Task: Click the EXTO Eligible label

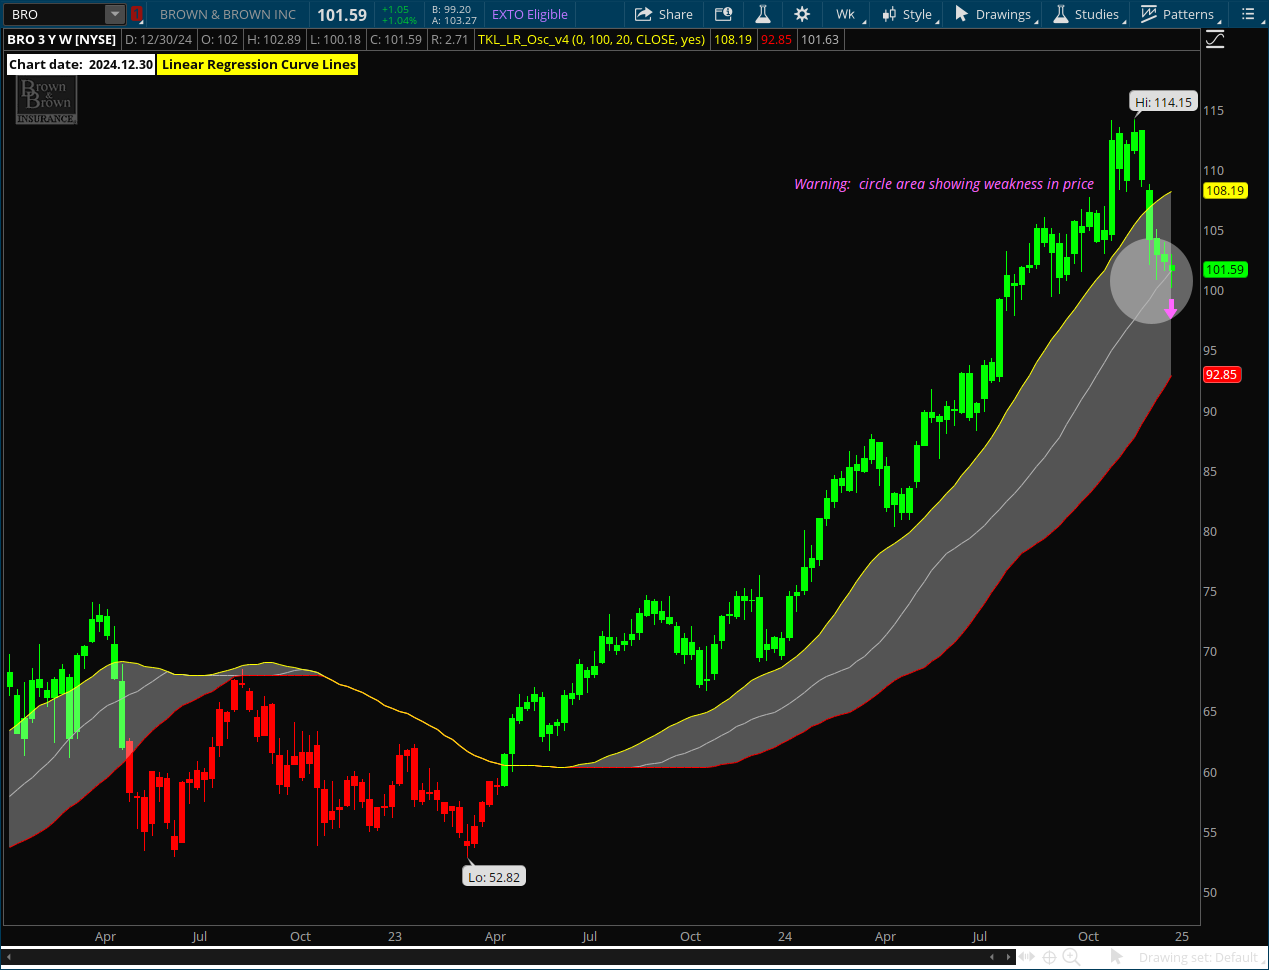Action: click(x=530, y=14)
